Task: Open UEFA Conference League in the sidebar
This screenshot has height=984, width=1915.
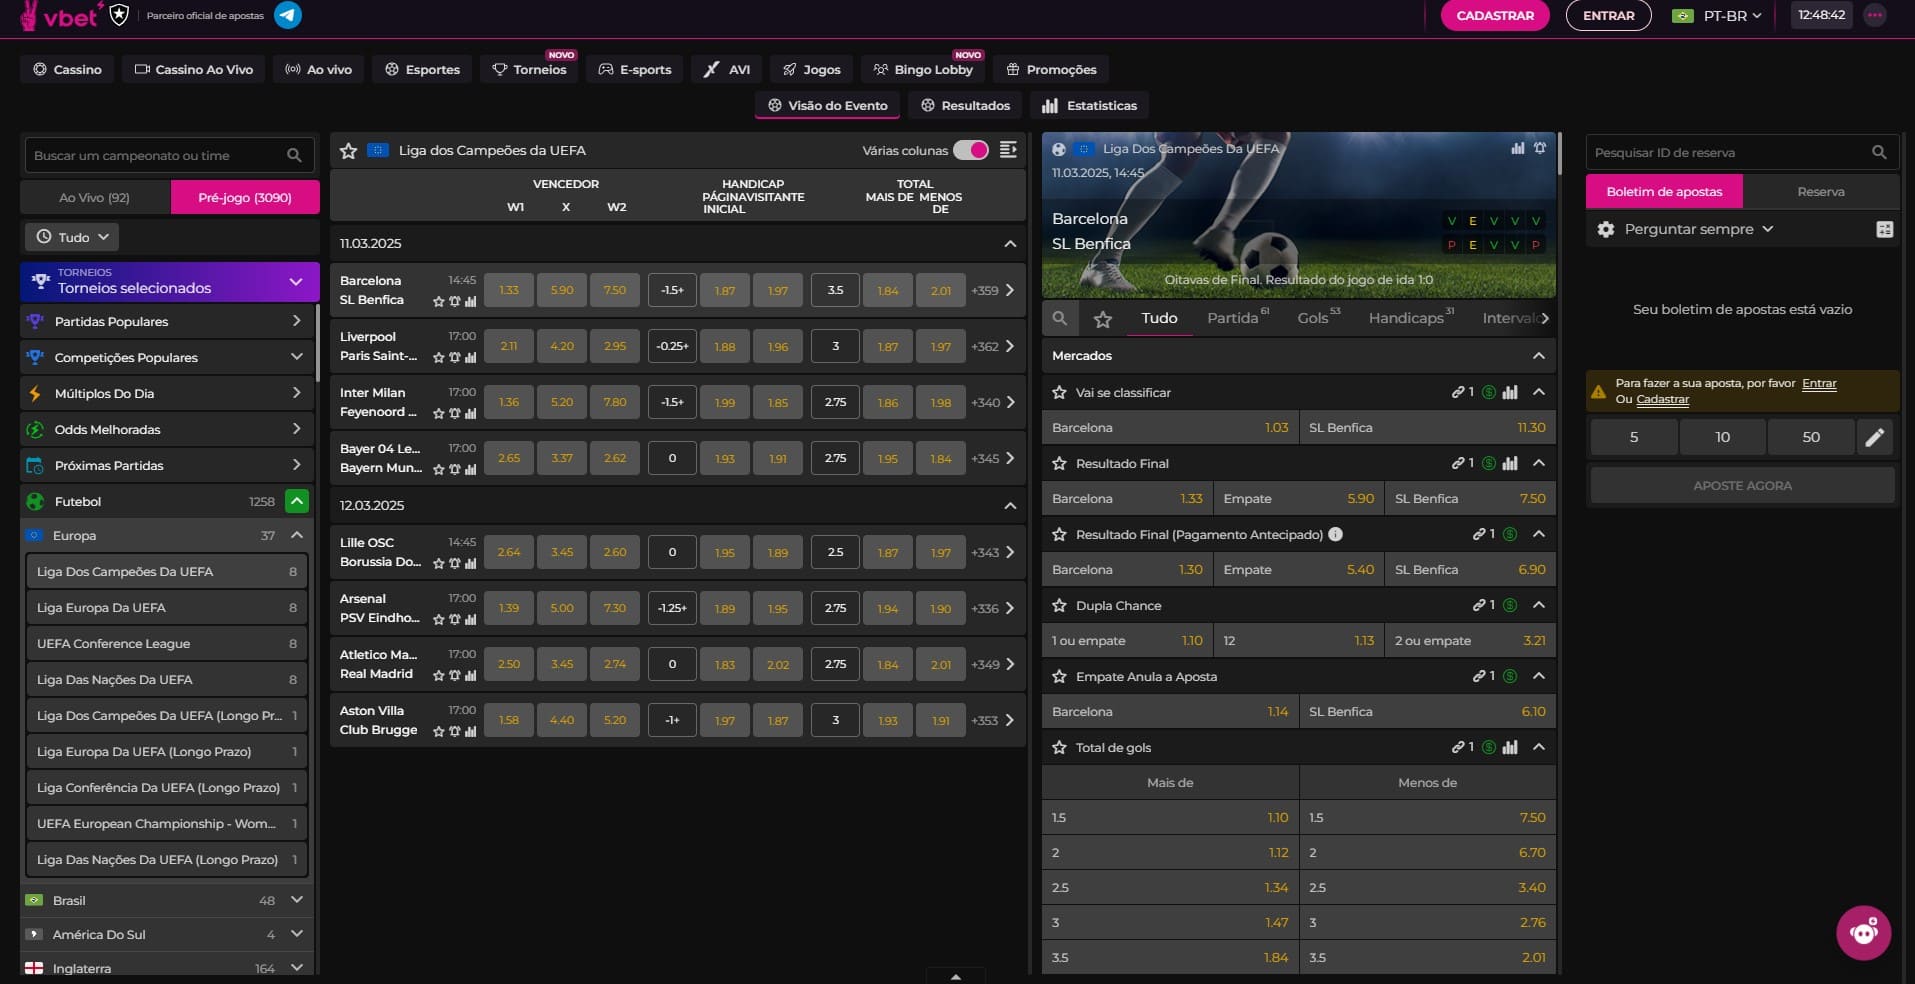Action: pos(167,643)
